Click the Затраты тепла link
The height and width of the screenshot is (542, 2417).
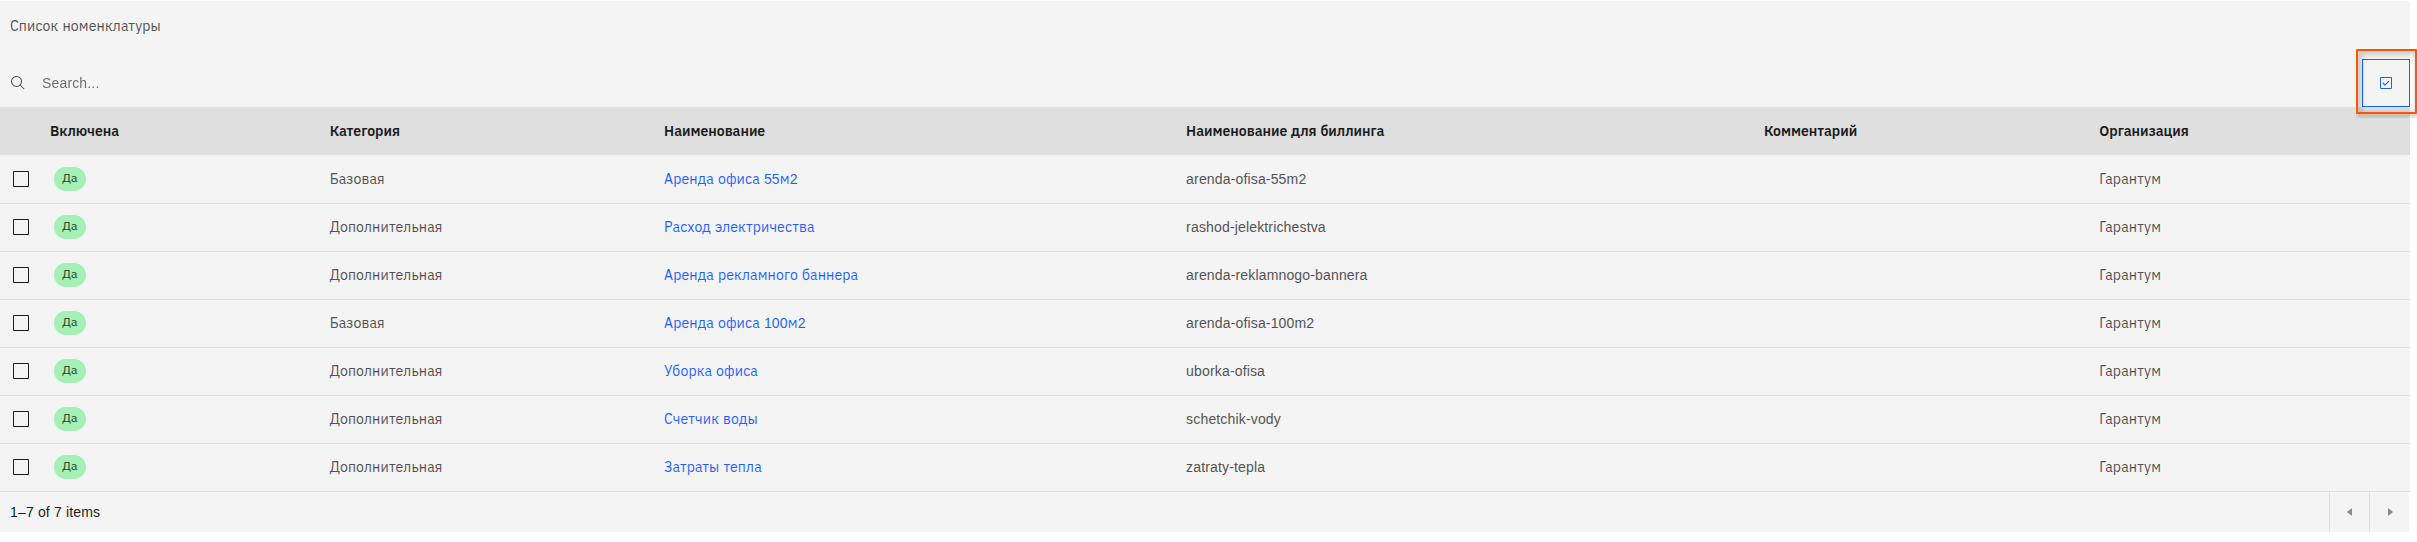pos(712,467)
